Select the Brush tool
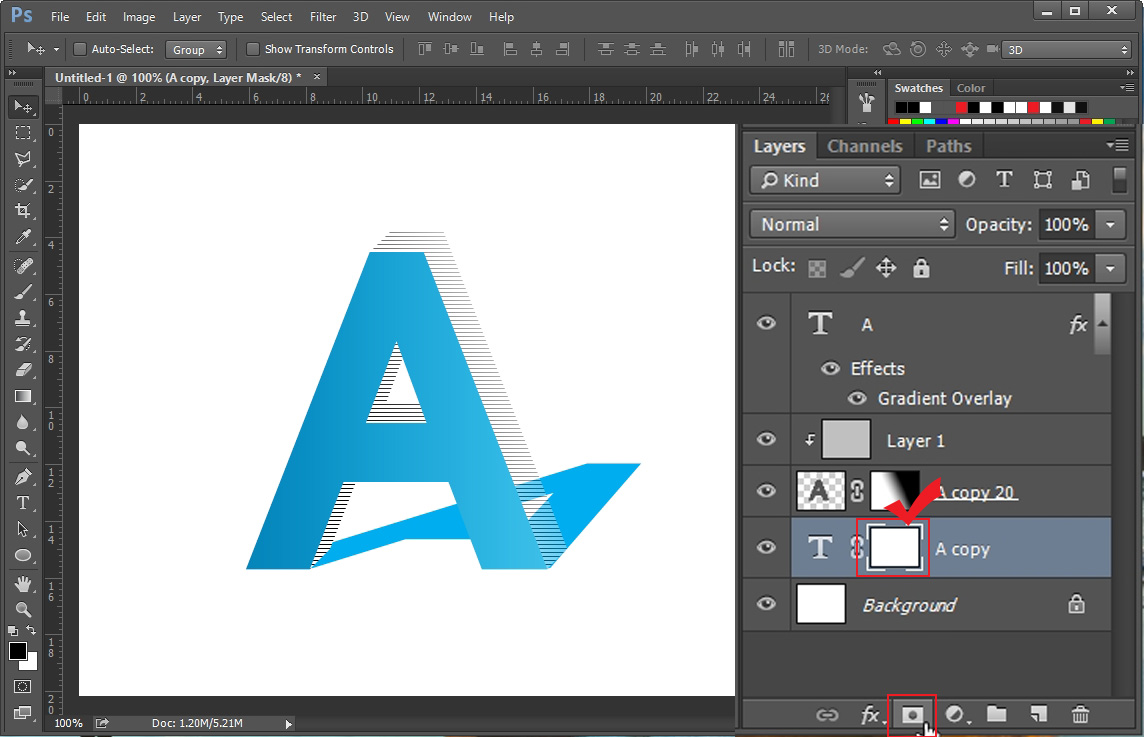The image size is (1144, 737). (23, 292)
